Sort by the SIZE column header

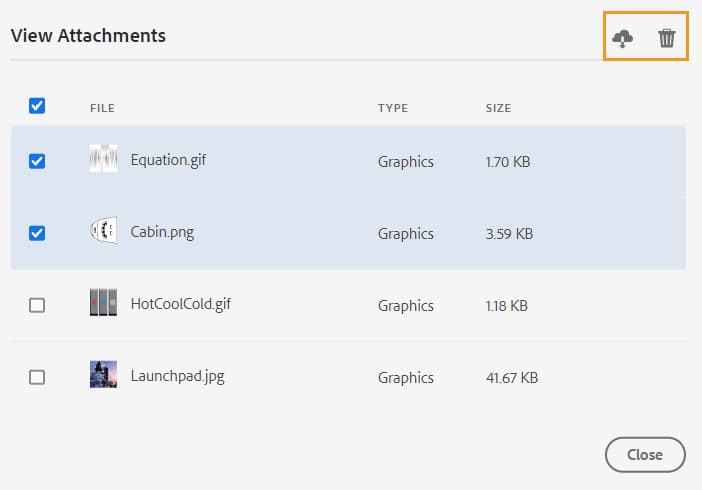[x=498, y=108]
